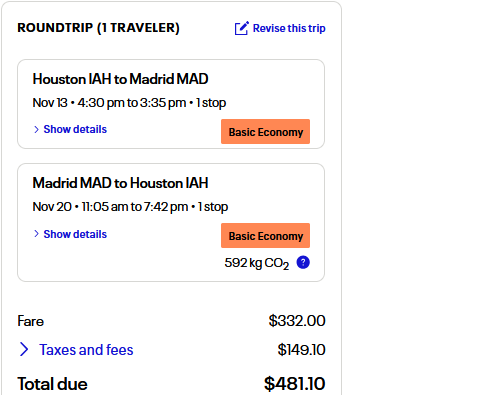Click the Basic Economy badge on Nov 13 flight
Viewport: 500px width, 395px height.
(x=265, y=132)
